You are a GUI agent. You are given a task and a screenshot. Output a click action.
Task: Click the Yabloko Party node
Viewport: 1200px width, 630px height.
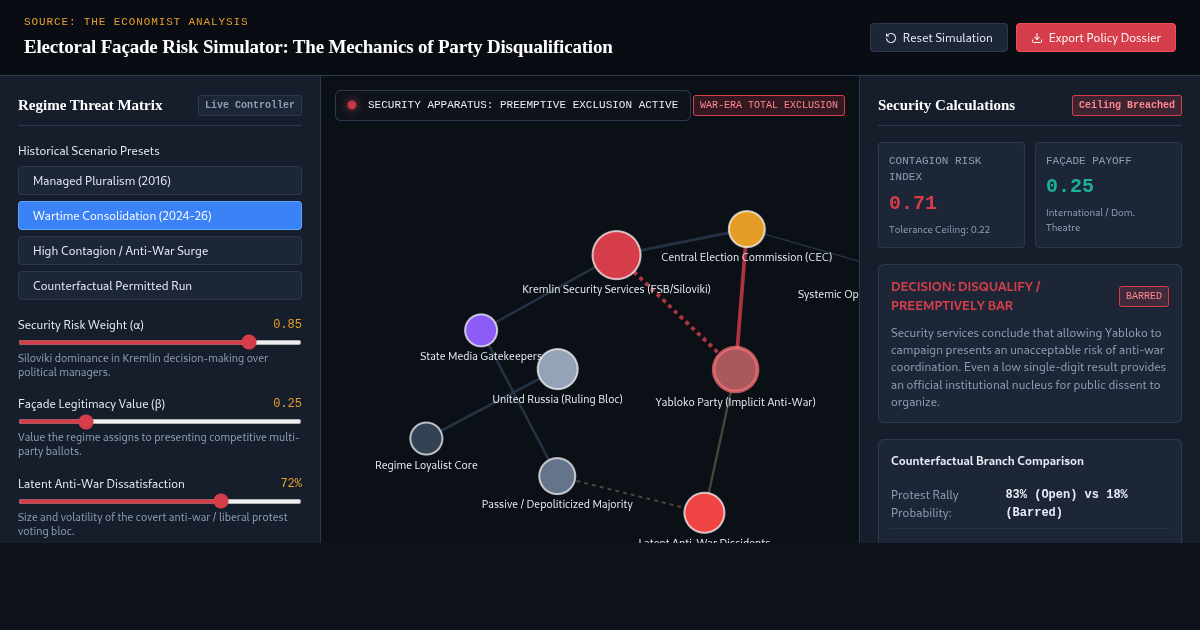[736, 370]
